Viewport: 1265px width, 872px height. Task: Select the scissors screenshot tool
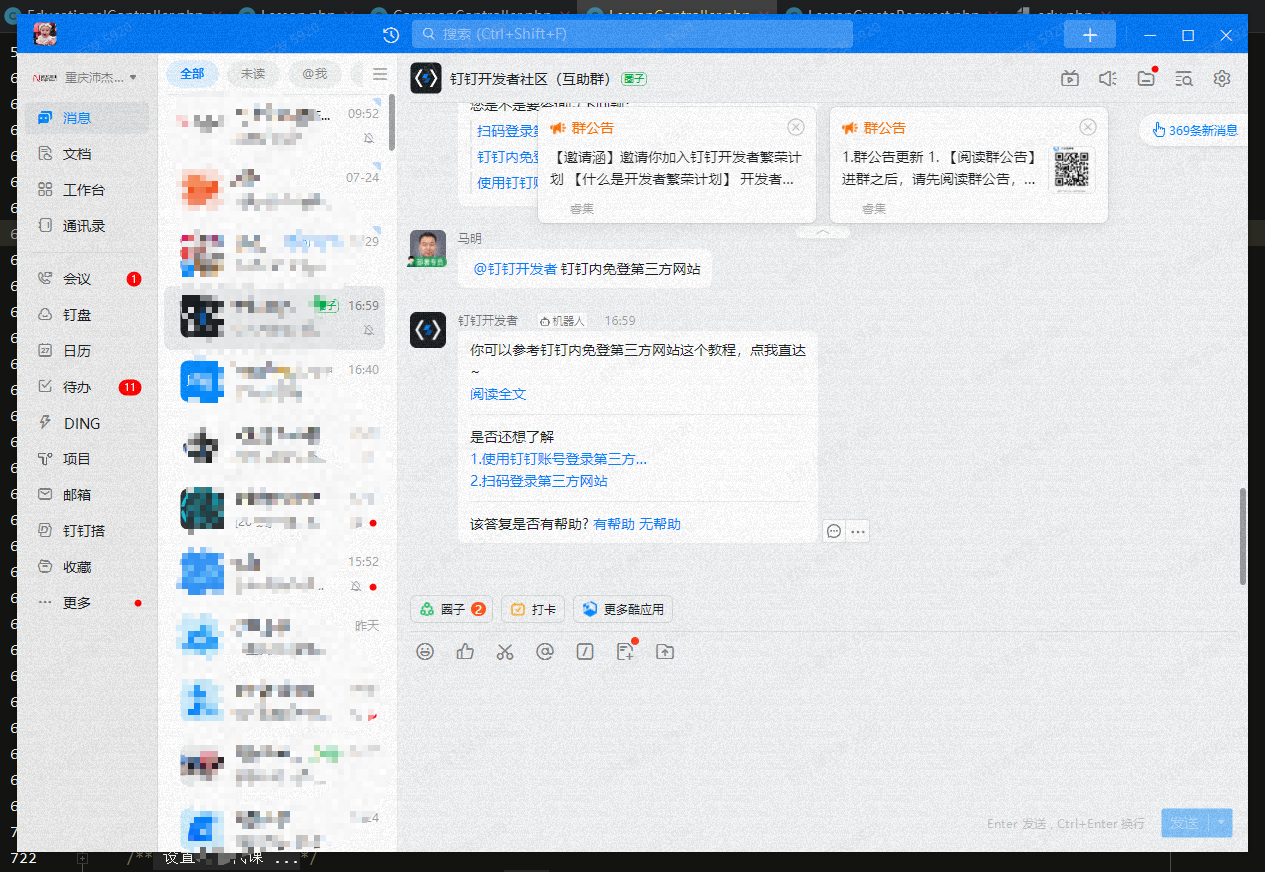(505, 652)
